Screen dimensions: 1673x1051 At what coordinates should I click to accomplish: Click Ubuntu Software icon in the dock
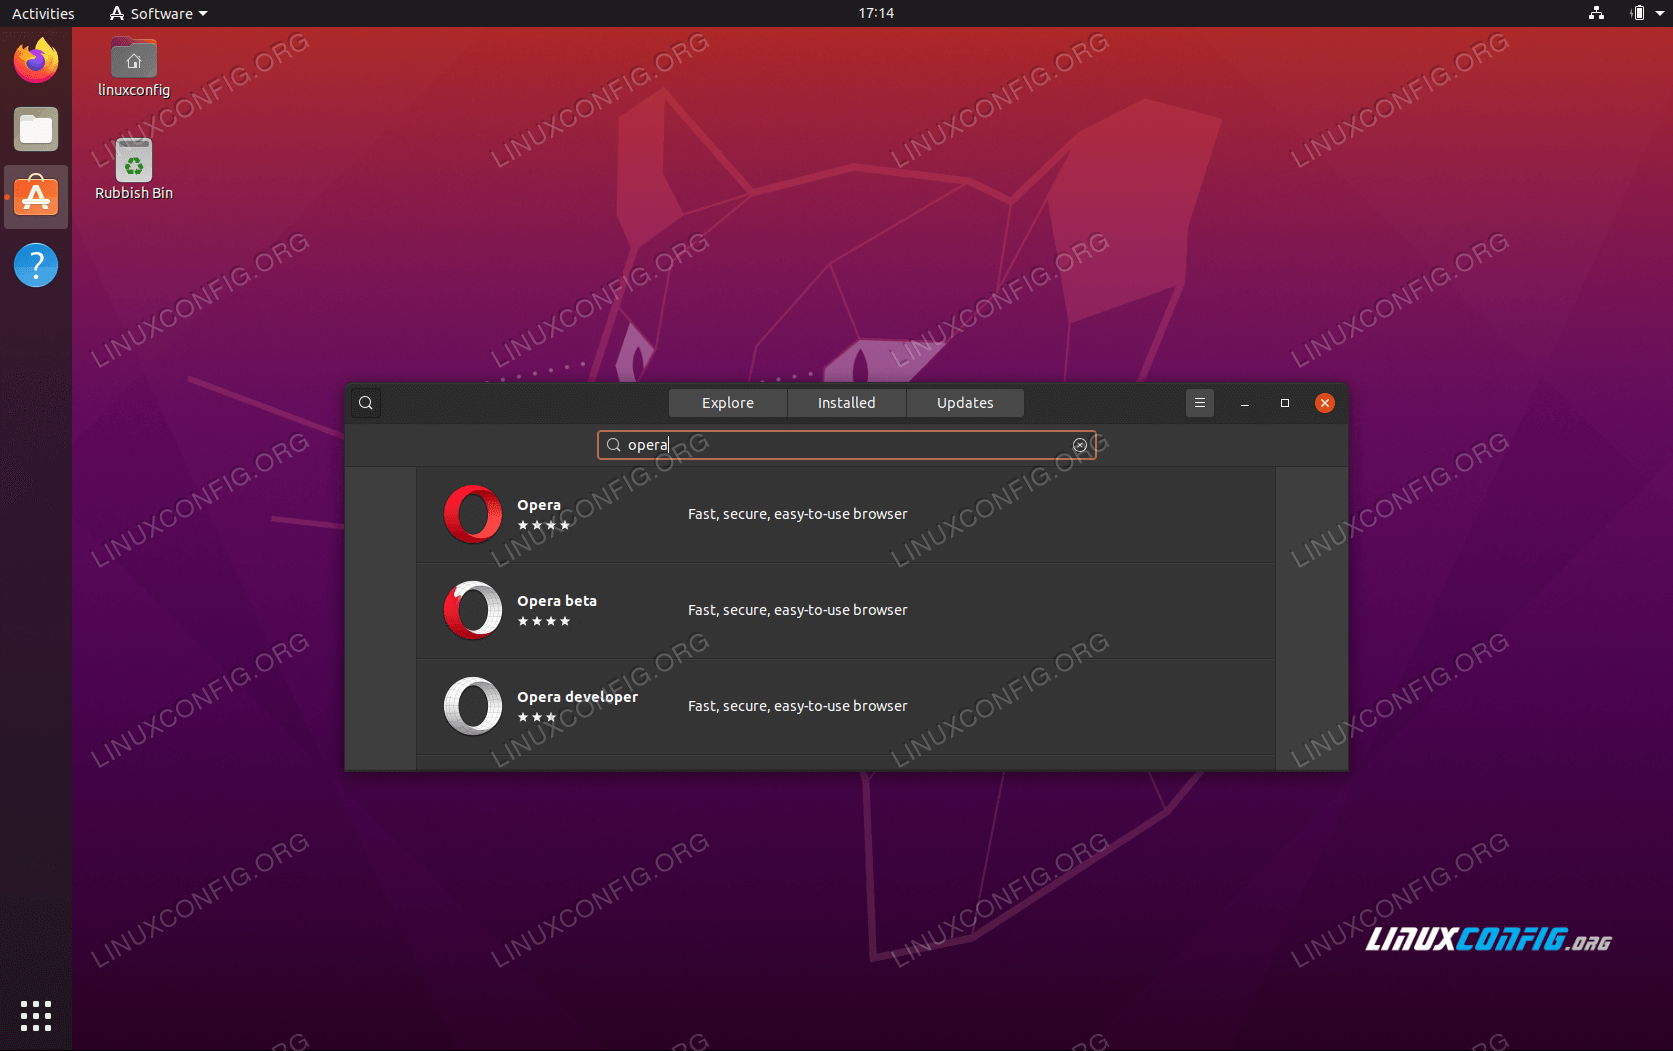(x=36, y=197)
